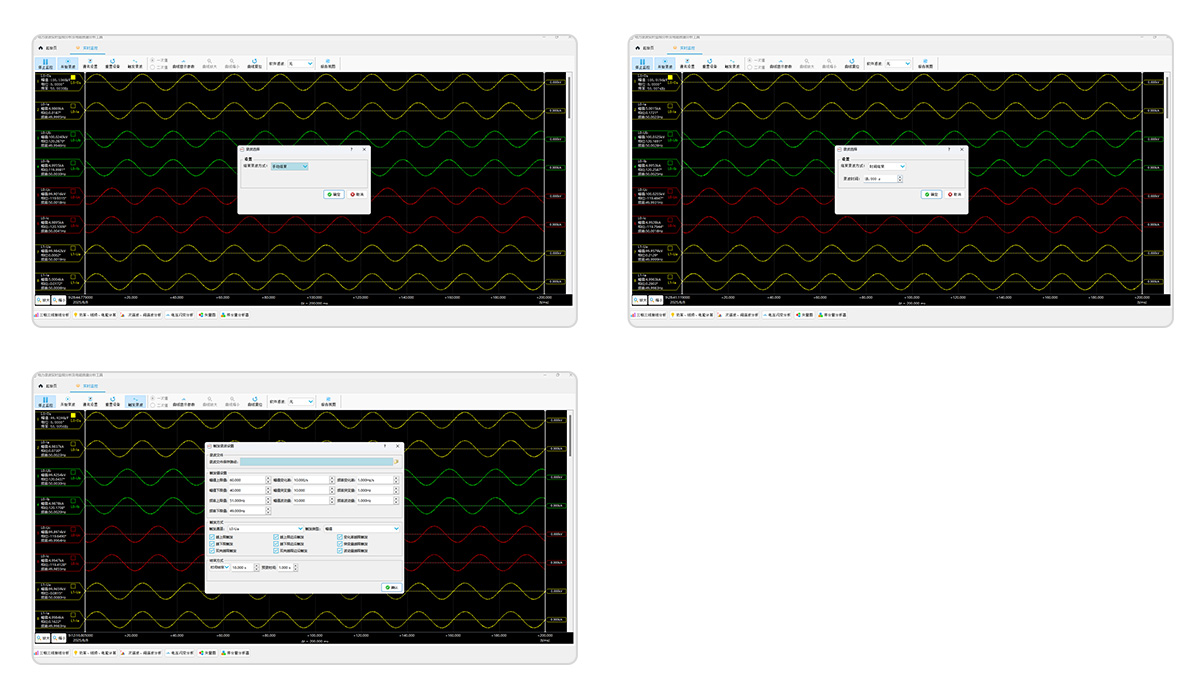Click the recording file save path input field

coord(316,462)
